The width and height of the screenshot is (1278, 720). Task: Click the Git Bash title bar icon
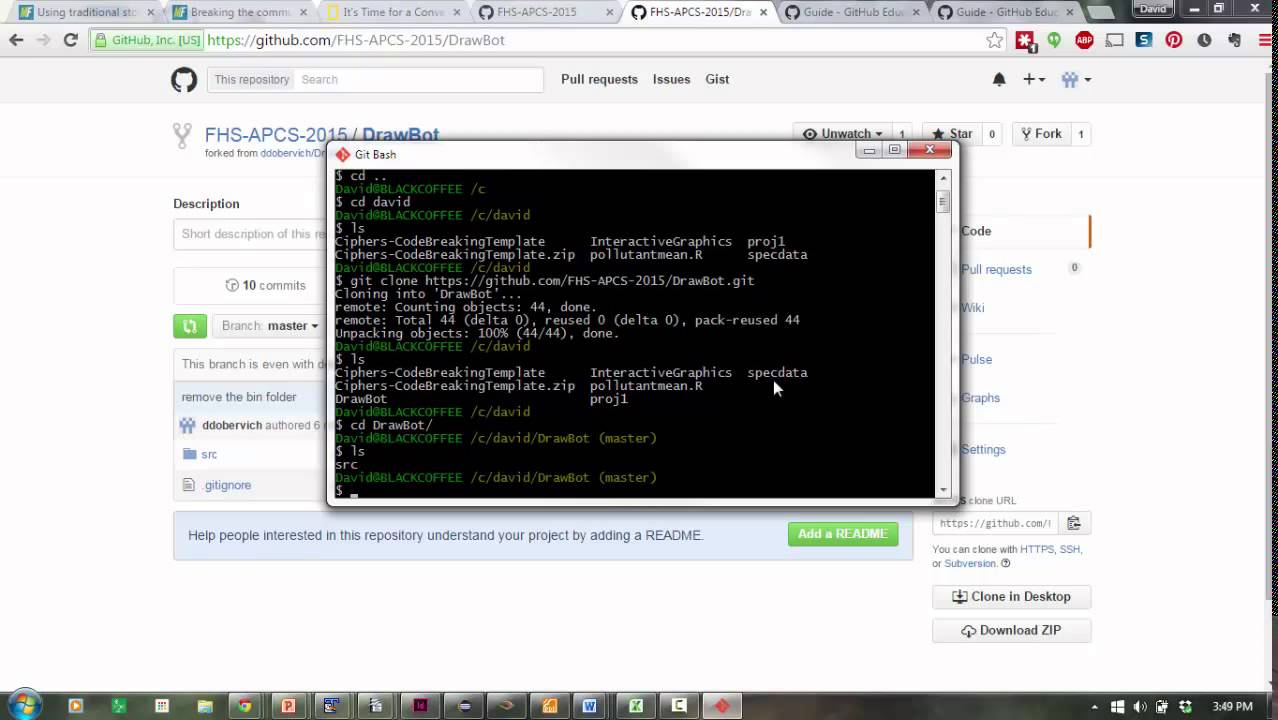[343, 154]
